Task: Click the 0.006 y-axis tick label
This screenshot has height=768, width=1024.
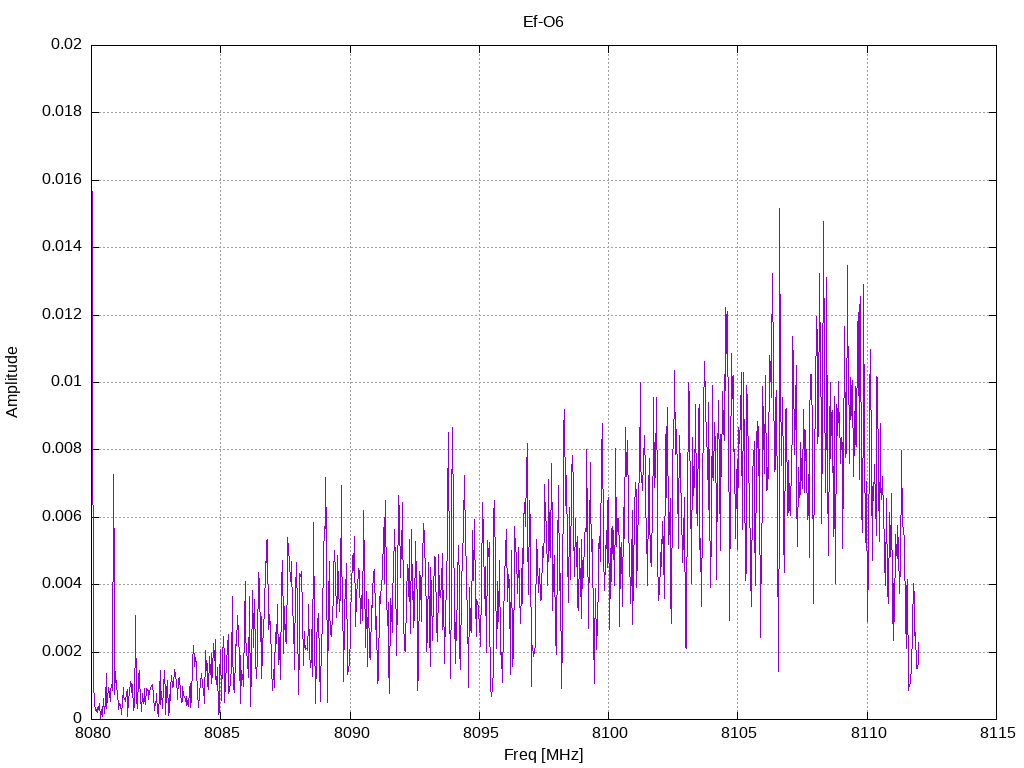Action: 62,517
